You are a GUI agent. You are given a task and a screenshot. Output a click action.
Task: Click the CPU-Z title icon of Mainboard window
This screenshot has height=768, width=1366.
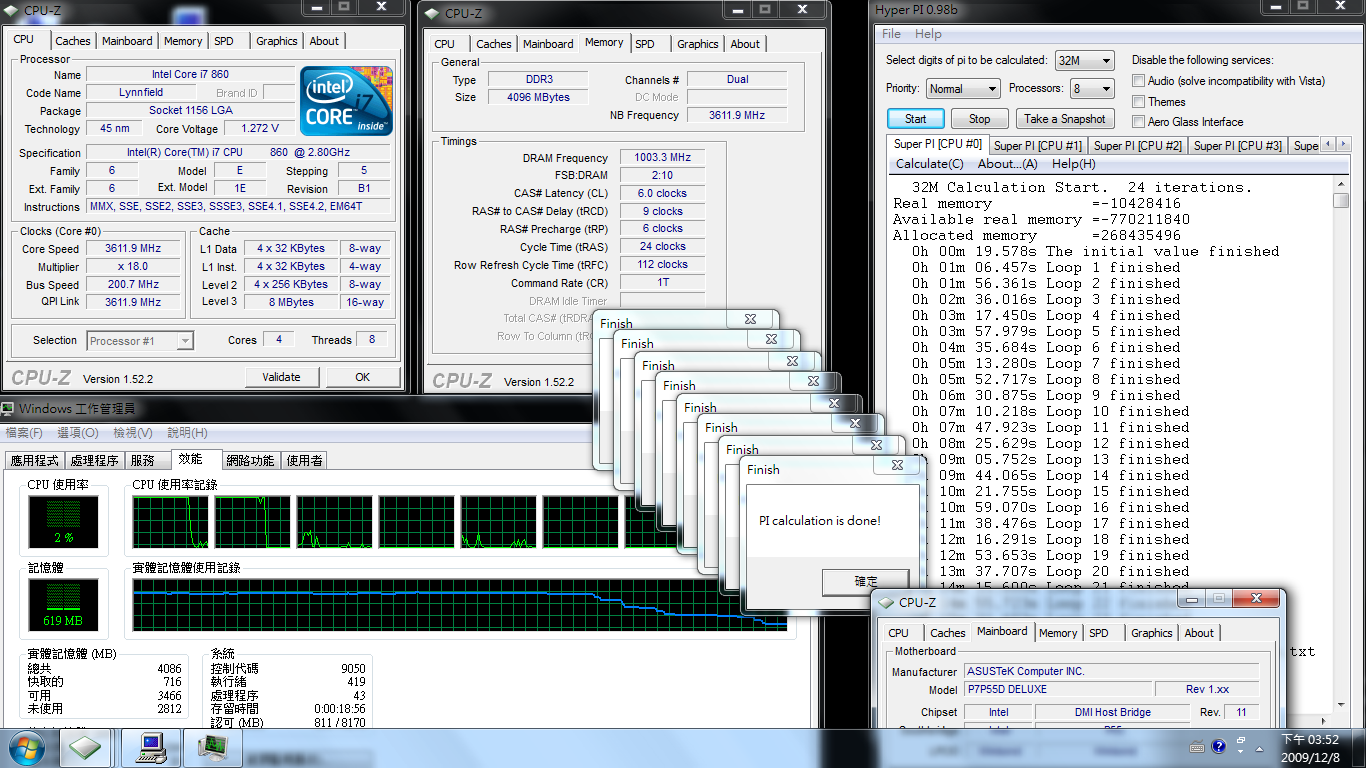pyautogui.click(x=886, y=602)
